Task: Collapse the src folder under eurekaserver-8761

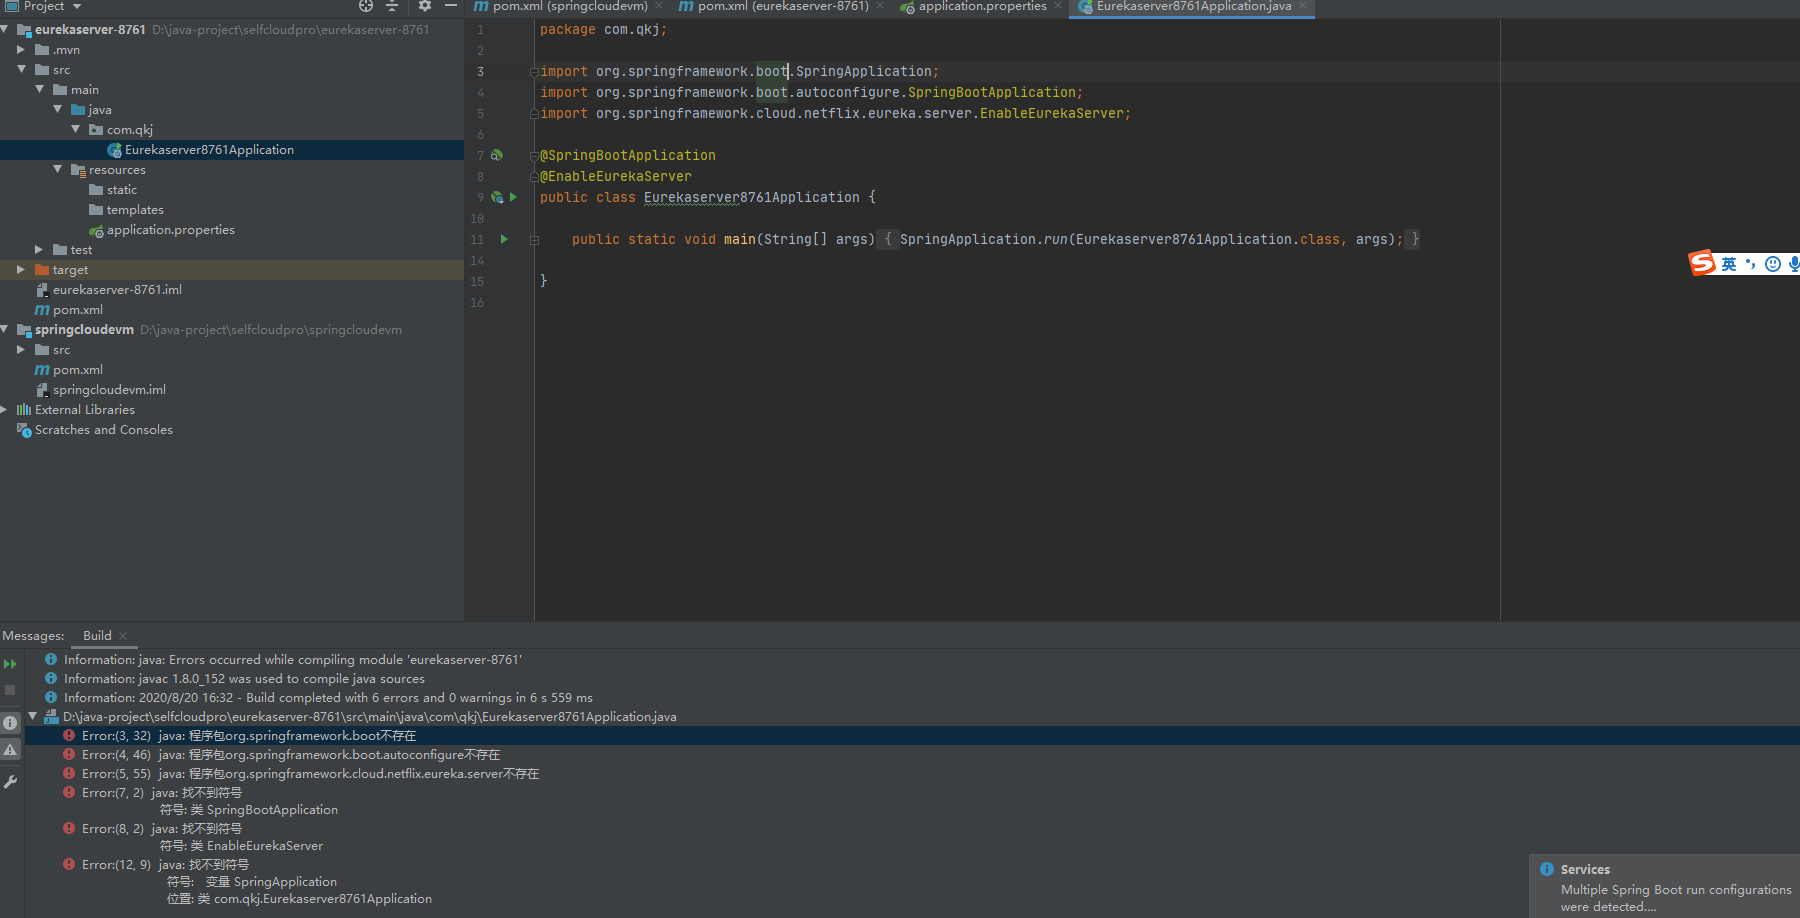Action: [x=21, y=69]
